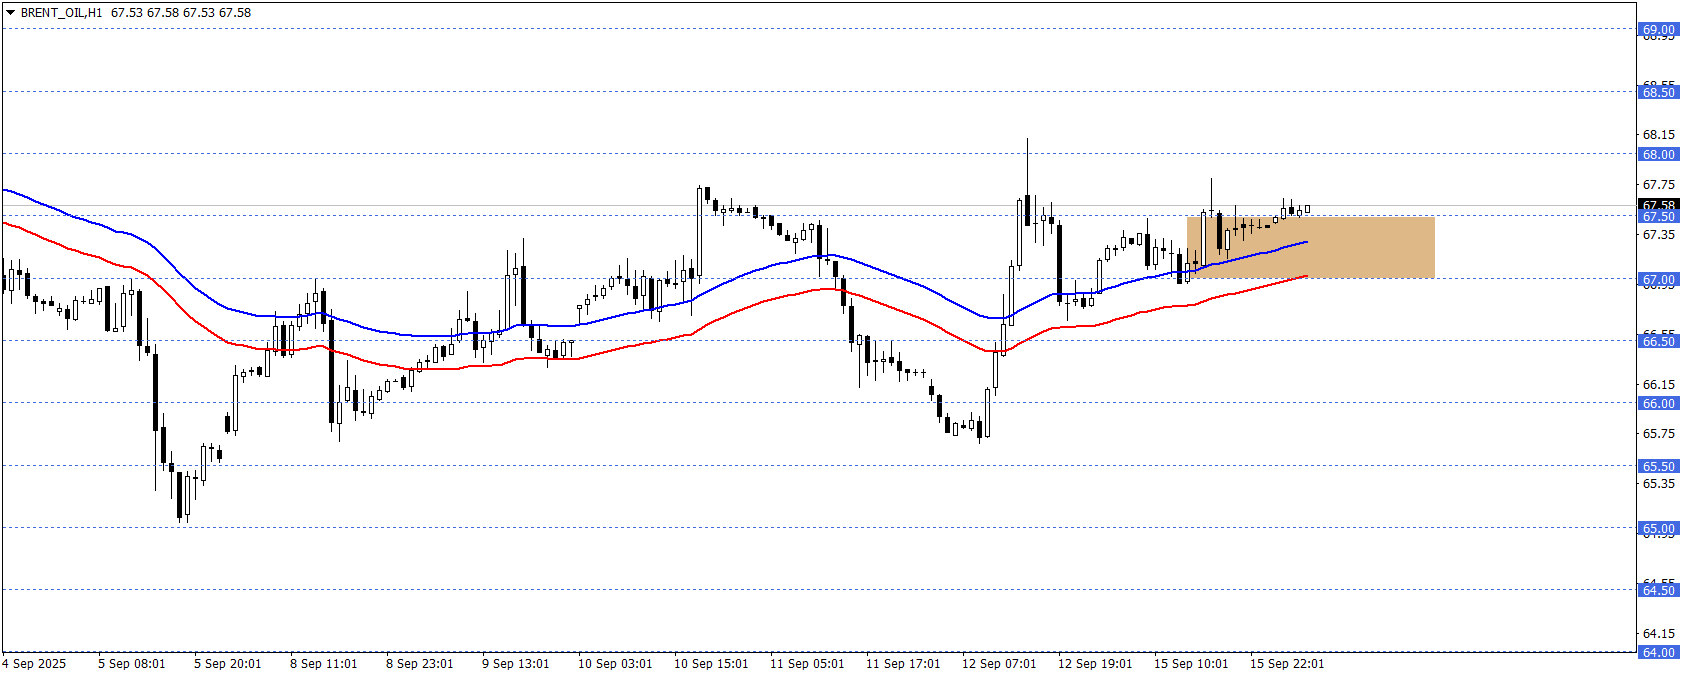Click the 67.35 scale value
This screenshot has height=676, width=1686.
click(x=1658, y=234)
